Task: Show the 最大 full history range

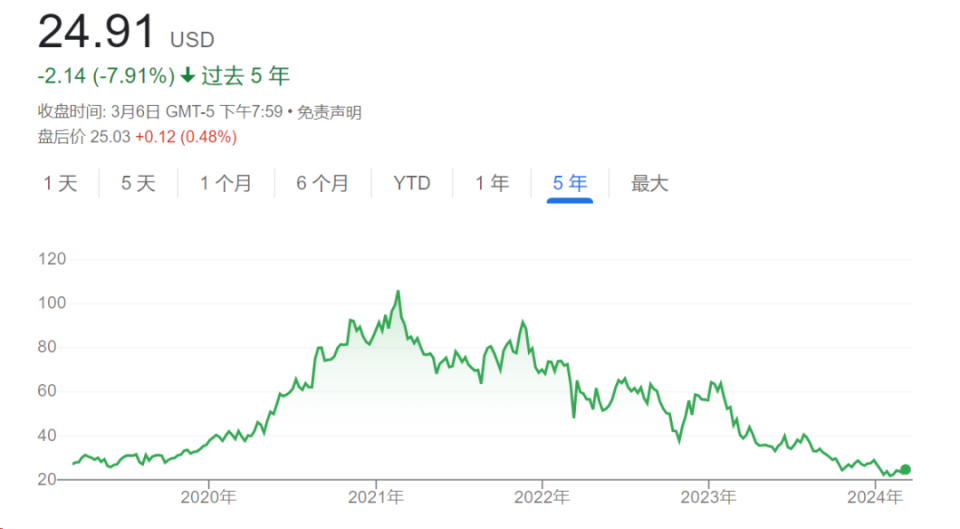Action: [650, 183]
